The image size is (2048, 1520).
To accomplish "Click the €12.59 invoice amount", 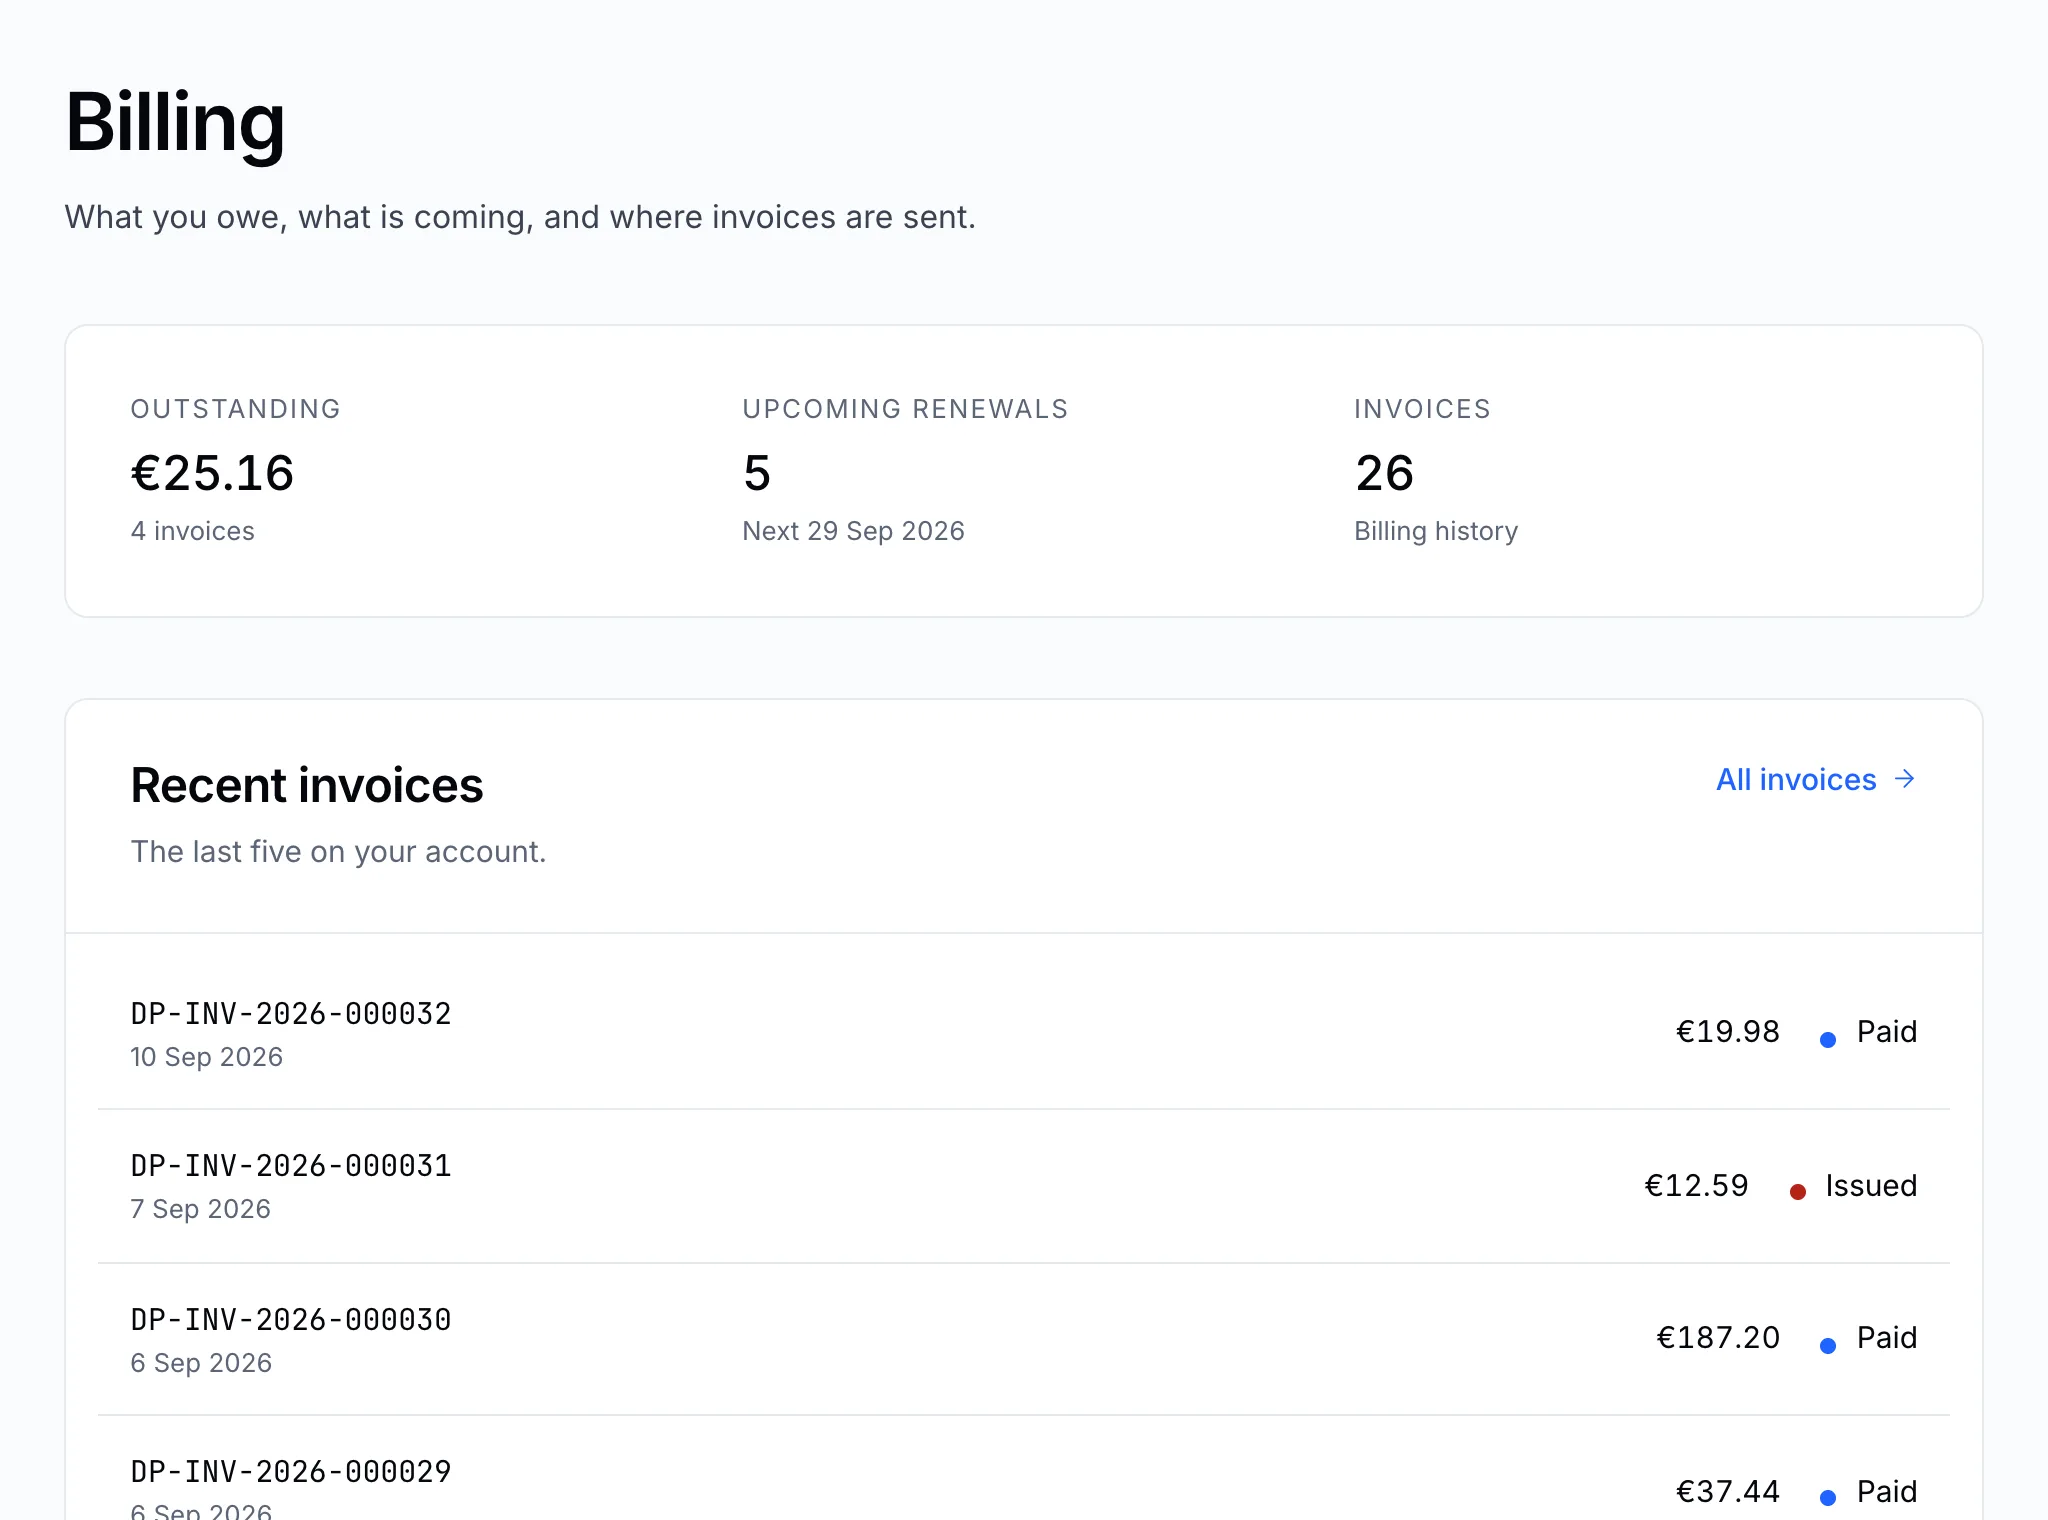I will (1696, 1185).
